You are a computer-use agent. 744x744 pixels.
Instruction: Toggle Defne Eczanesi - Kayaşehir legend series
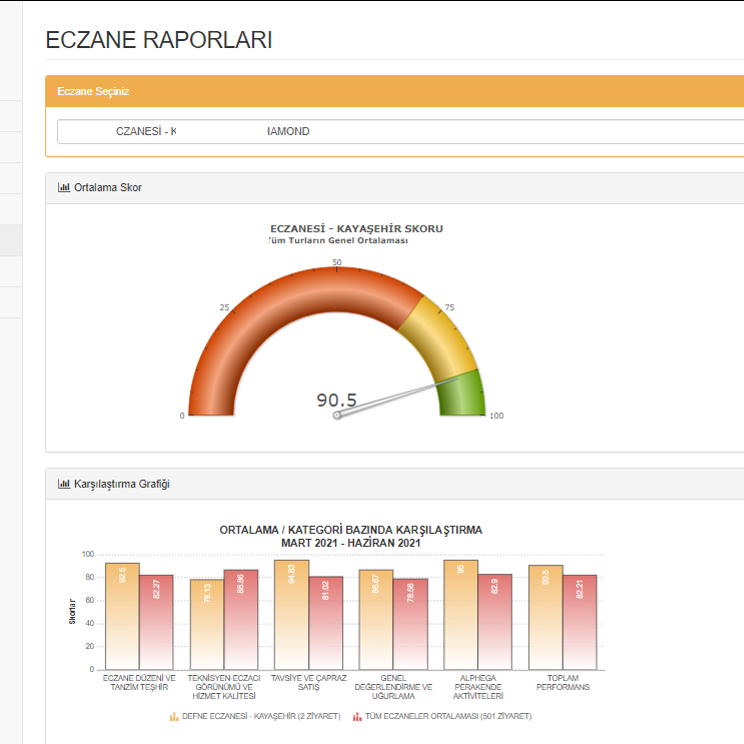point(262,716)
